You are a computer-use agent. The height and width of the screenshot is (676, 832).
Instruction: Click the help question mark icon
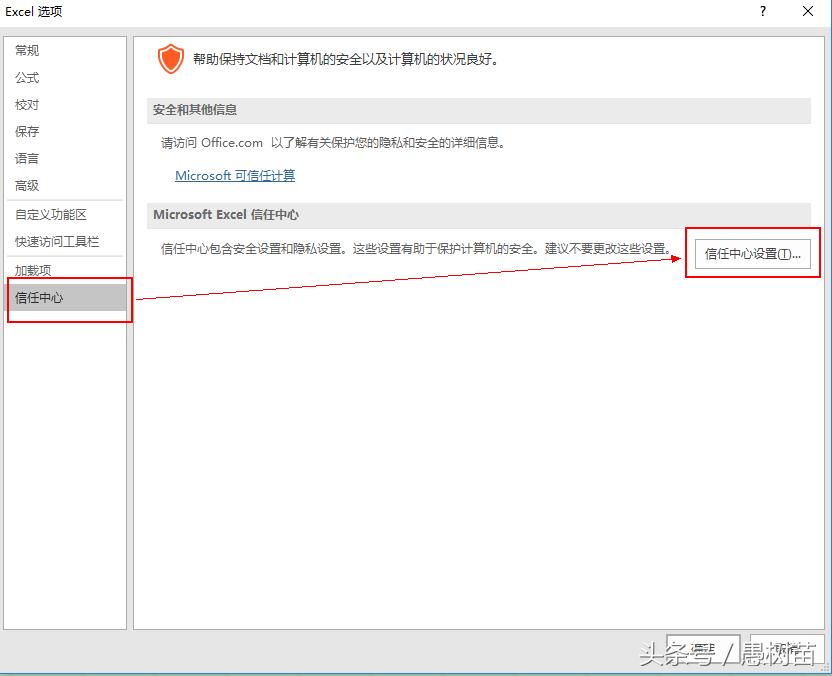(762, 12)
